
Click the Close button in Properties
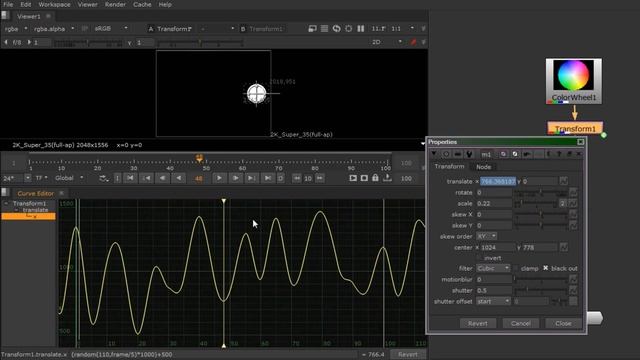(x=563, y=323)
